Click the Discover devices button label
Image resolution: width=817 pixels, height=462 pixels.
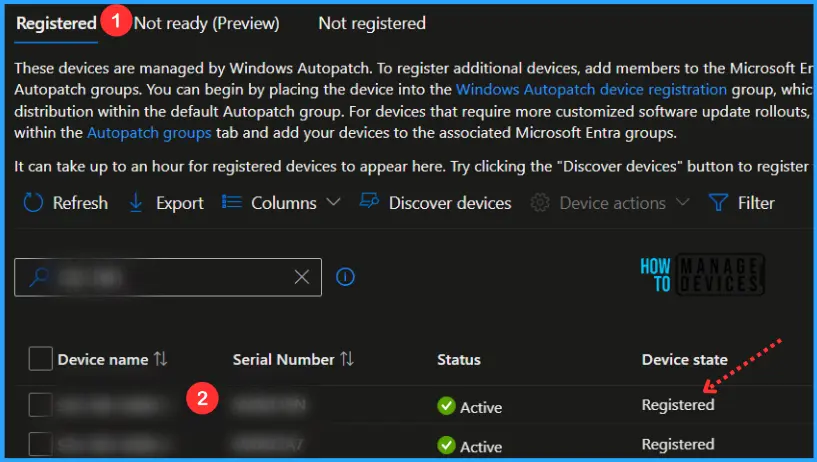[x=450, y=203]
